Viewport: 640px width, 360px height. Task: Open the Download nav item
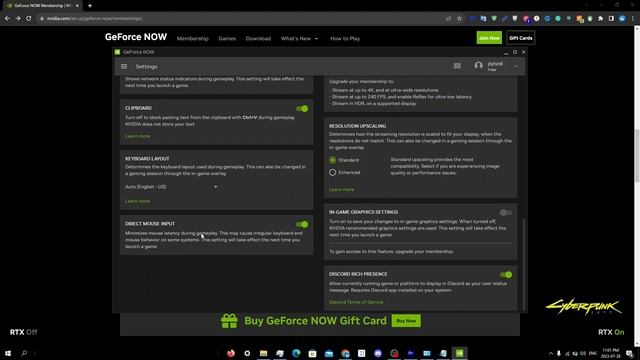[258, 38]
